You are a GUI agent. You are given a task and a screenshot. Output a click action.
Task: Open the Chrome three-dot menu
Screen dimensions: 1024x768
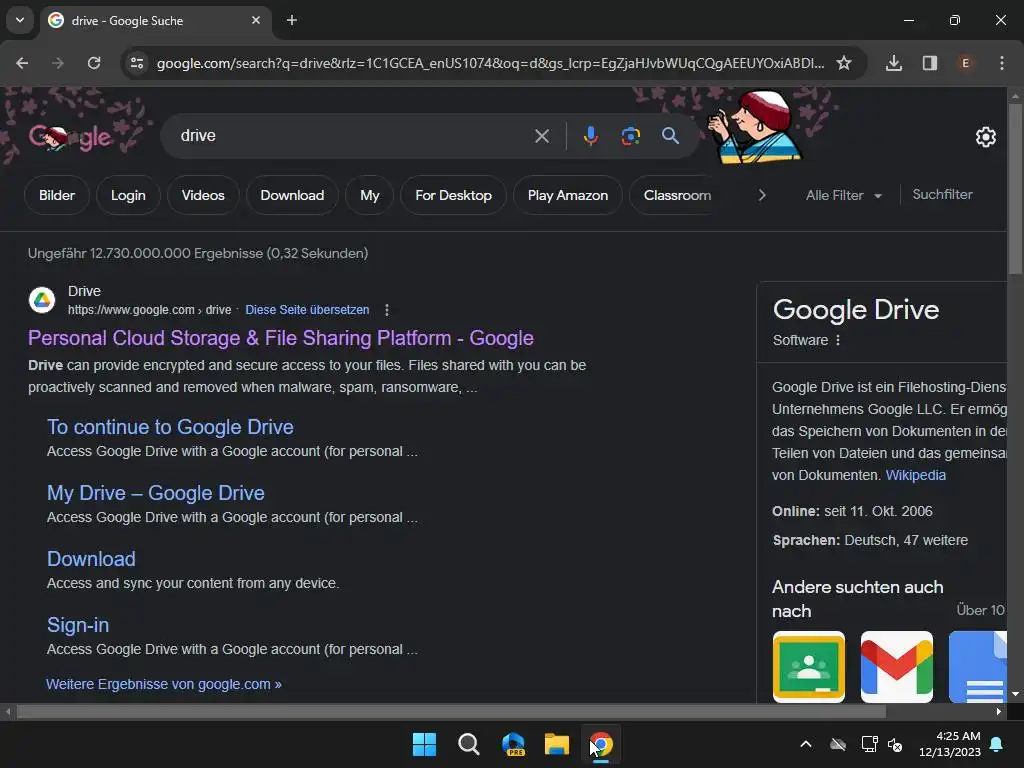1002,63
